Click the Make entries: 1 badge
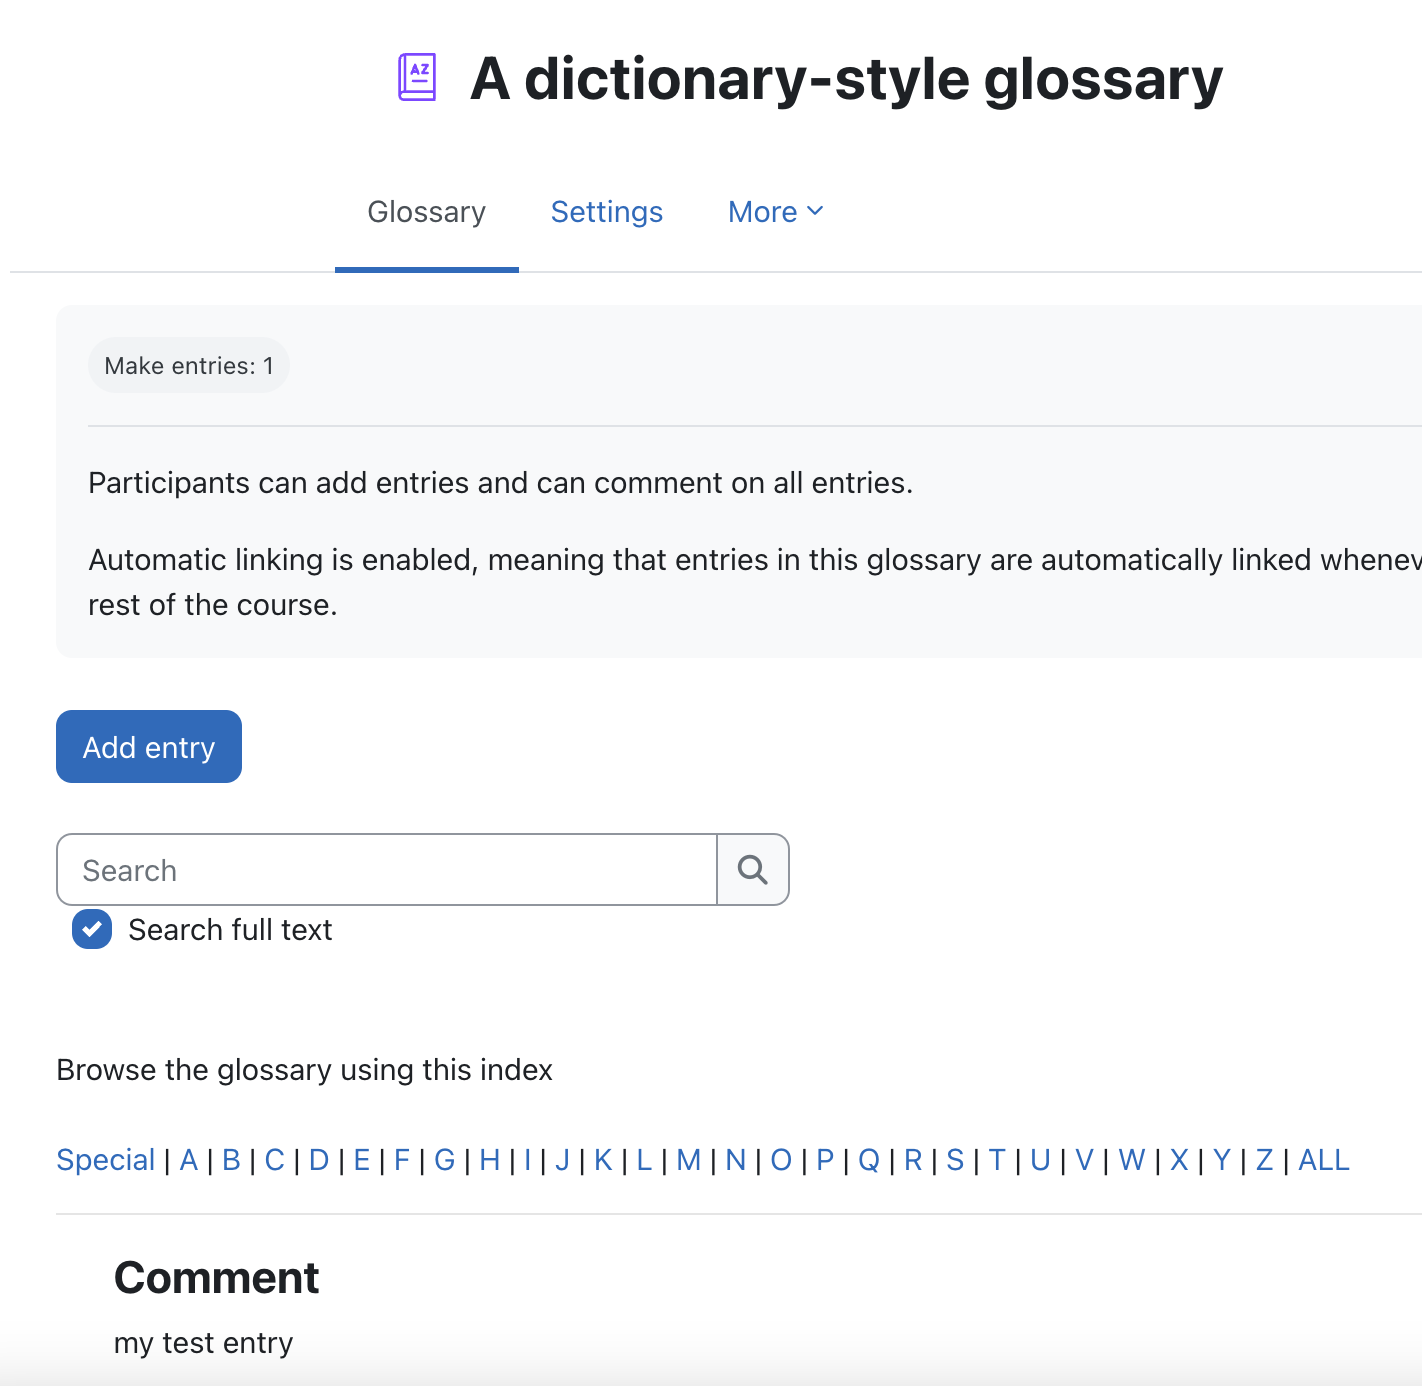The height and width of the screenshot is (1386, 1422). [x=189, y=365]
